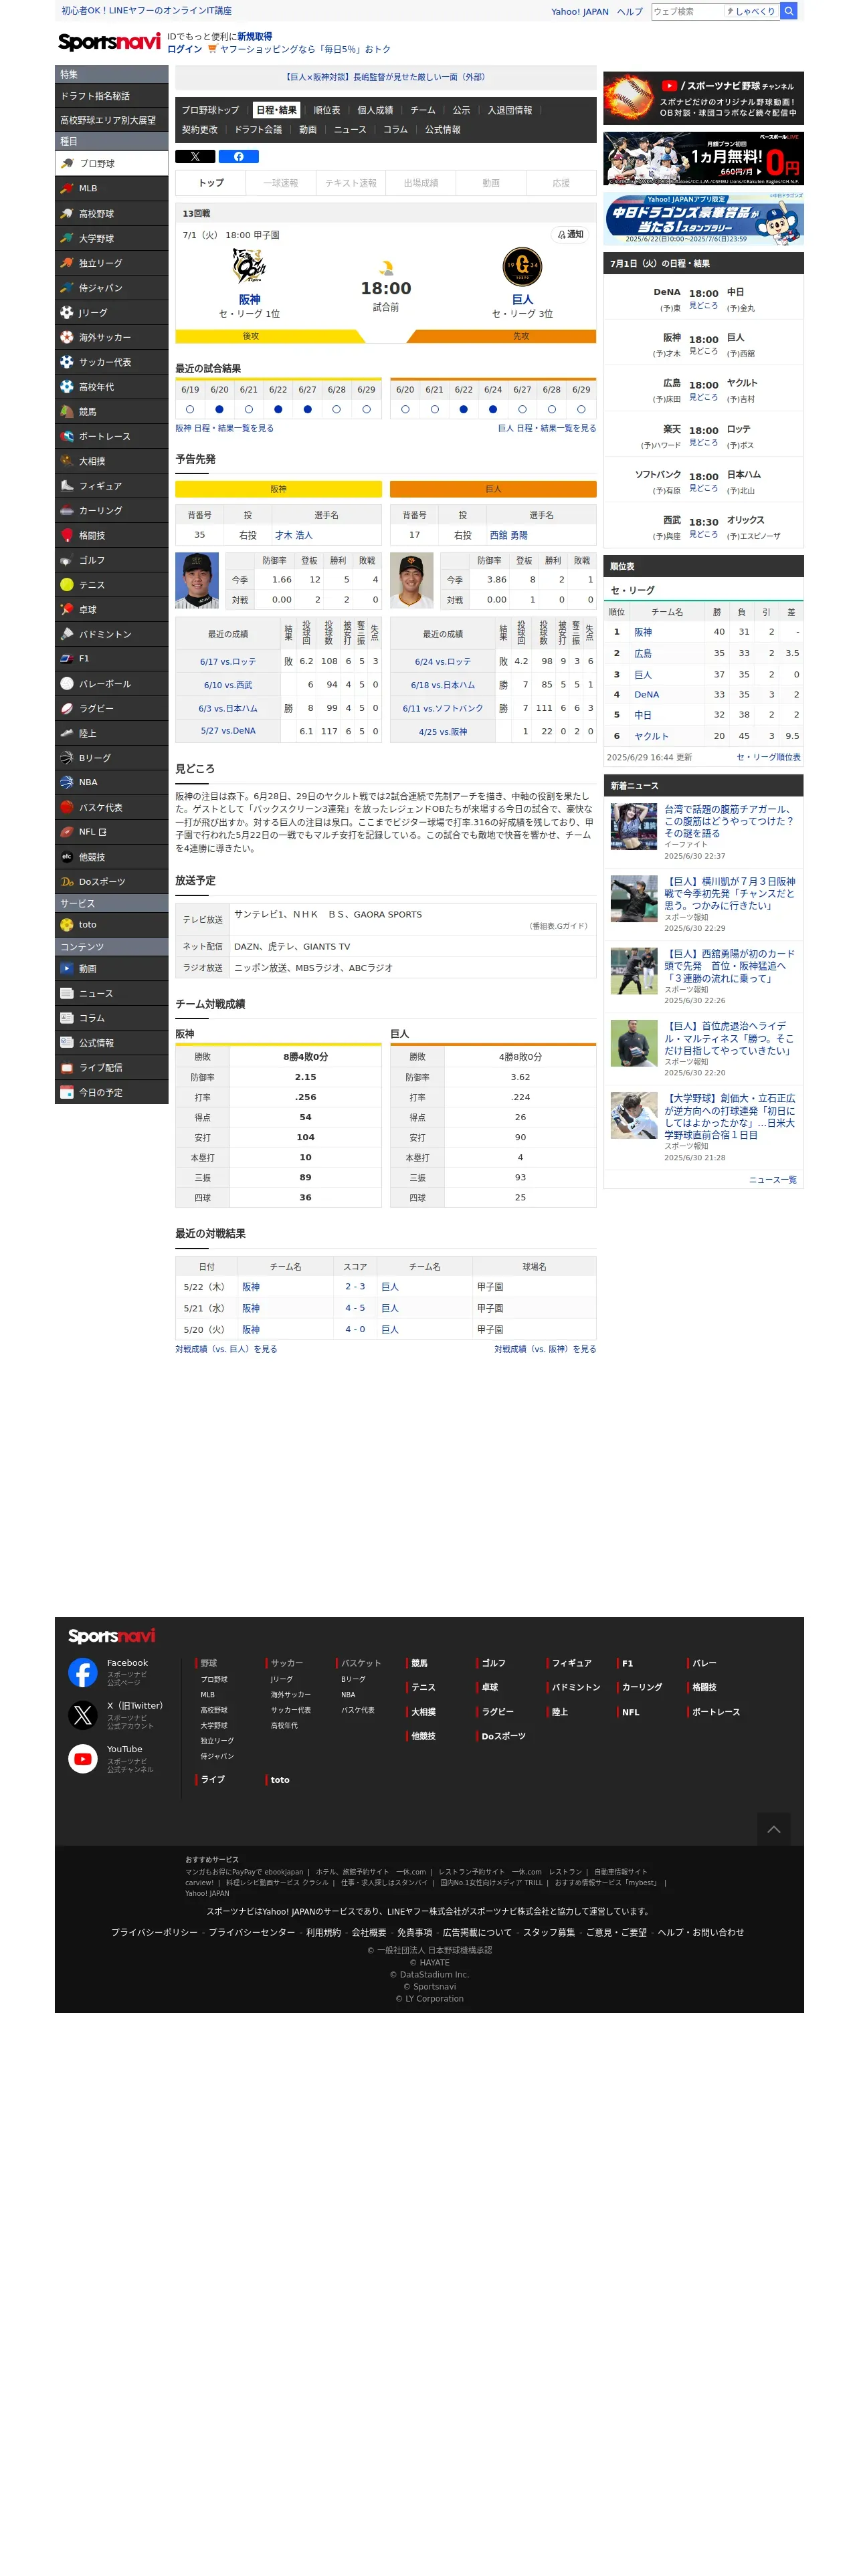Image resolution: width=859 pixels, height=2576 pixels.
Task: Open the 新規取得 ID registration link
Action: pos(254,36)
